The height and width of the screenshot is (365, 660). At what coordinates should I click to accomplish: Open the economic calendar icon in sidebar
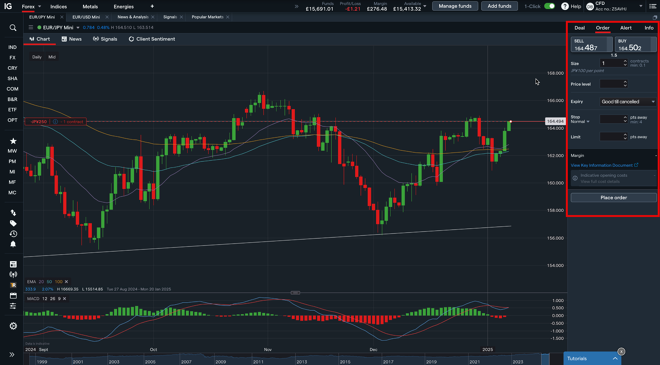click(13, 296)
